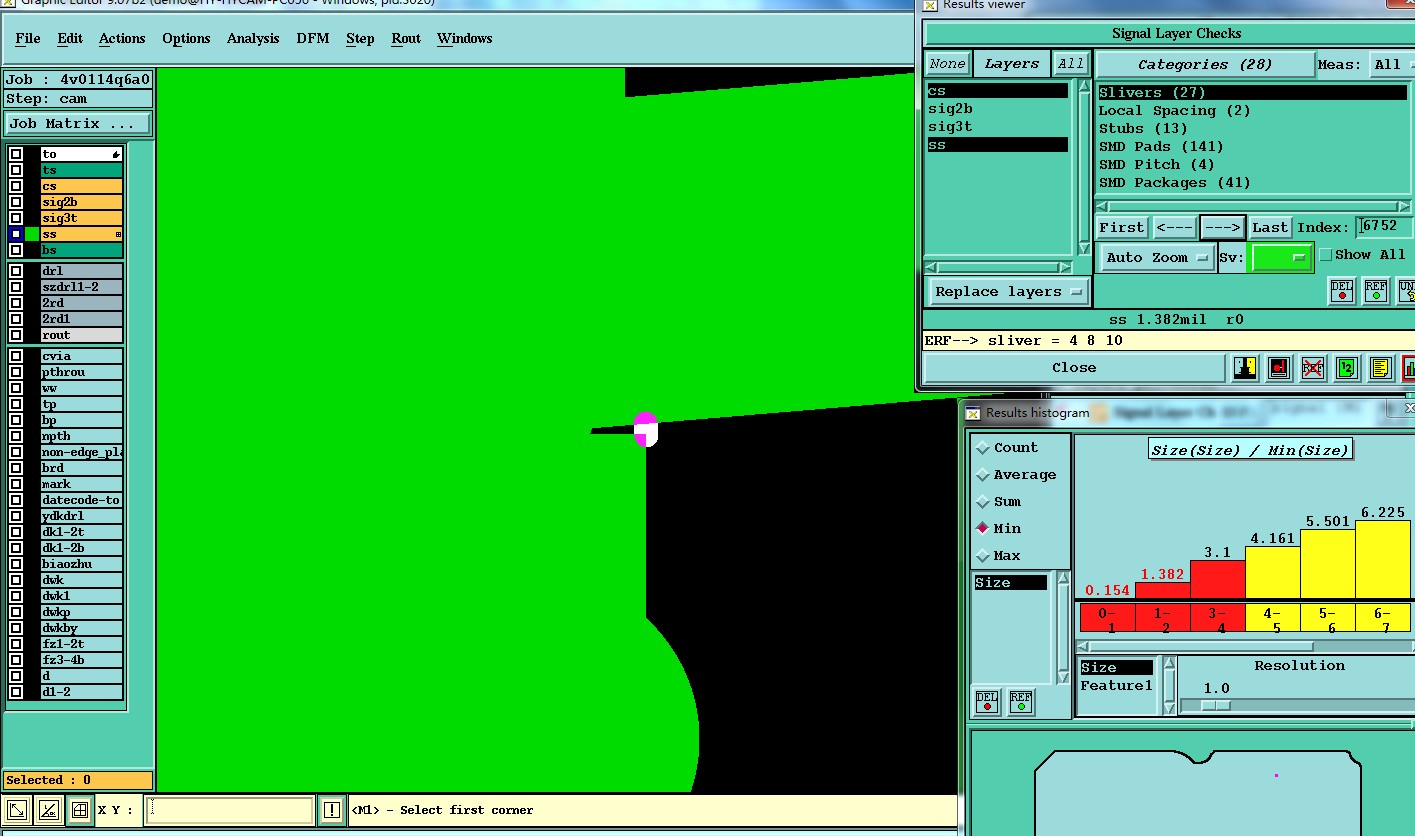The height and width of the screenshot is (836, 1415).
Task: Select the pthrou layer row
Action: [82, 372]
